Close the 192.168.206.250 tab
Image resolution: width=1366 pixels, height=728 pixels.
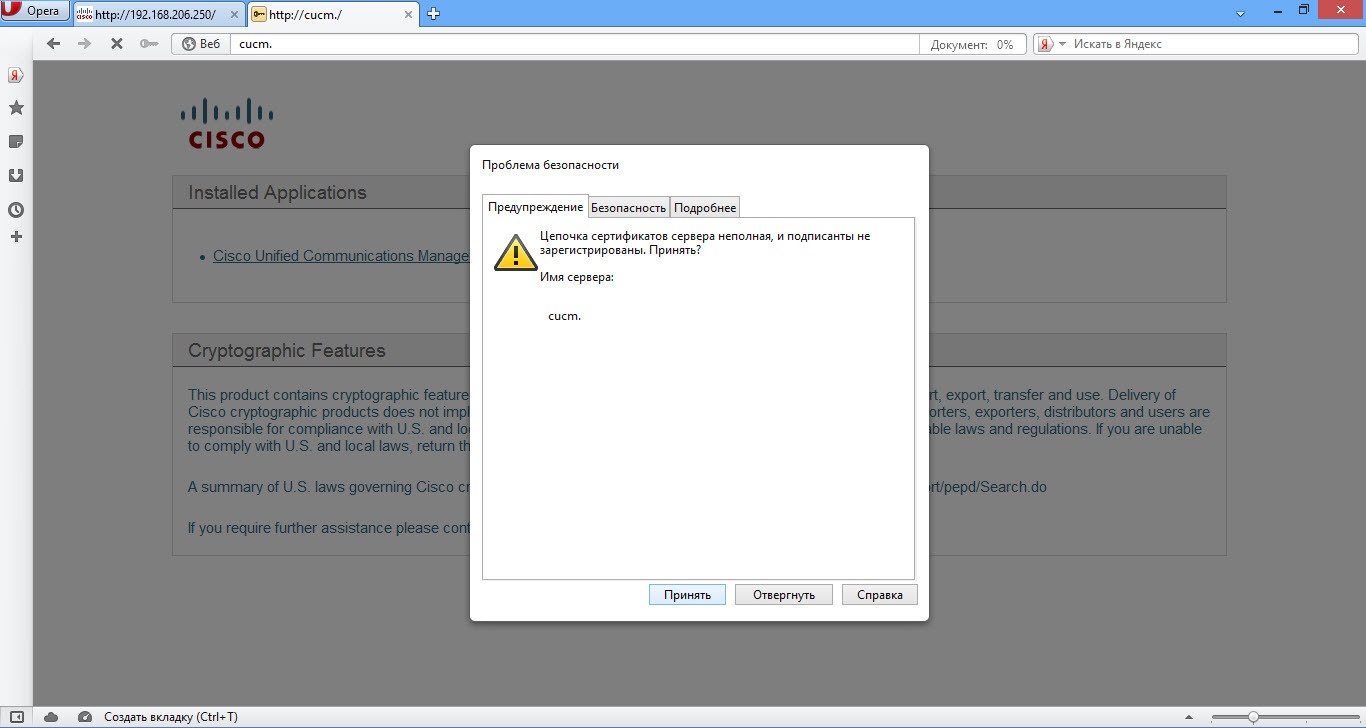click(233, 14)
